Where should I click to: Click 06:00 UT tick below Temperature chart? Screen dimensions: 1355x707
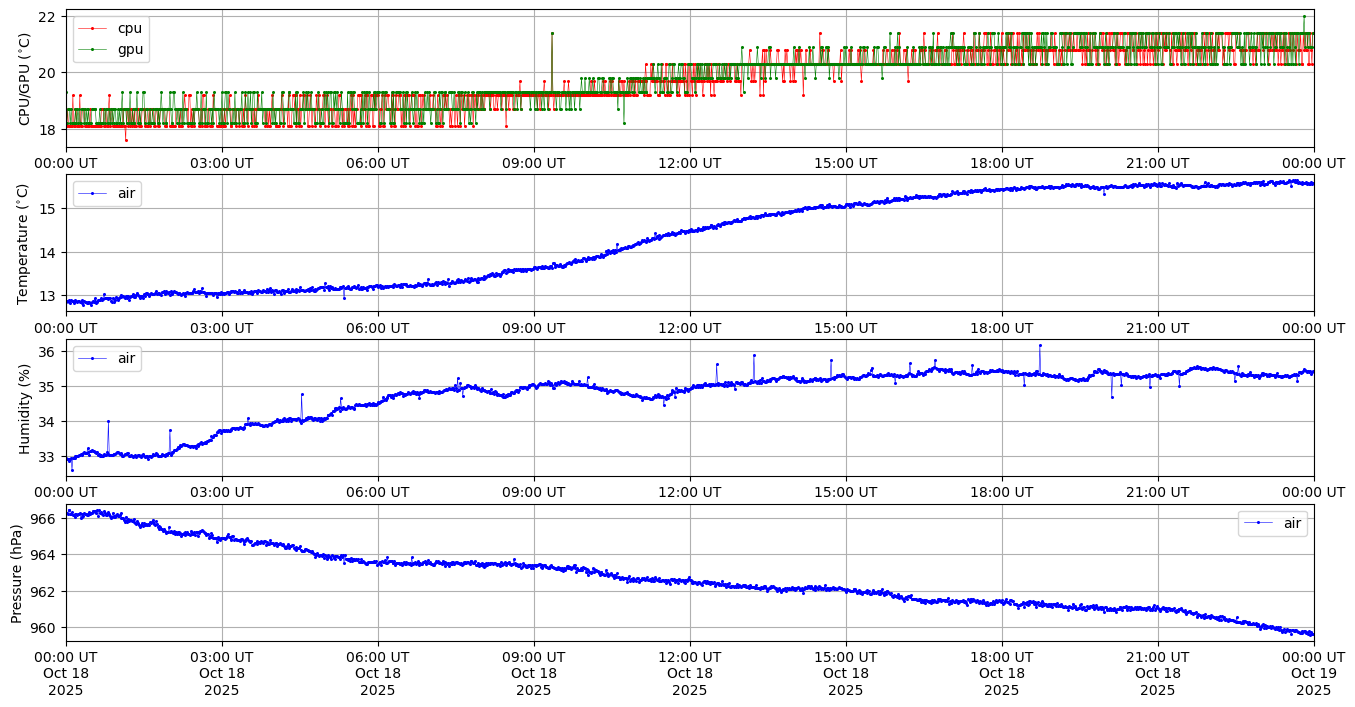(378, 327)
